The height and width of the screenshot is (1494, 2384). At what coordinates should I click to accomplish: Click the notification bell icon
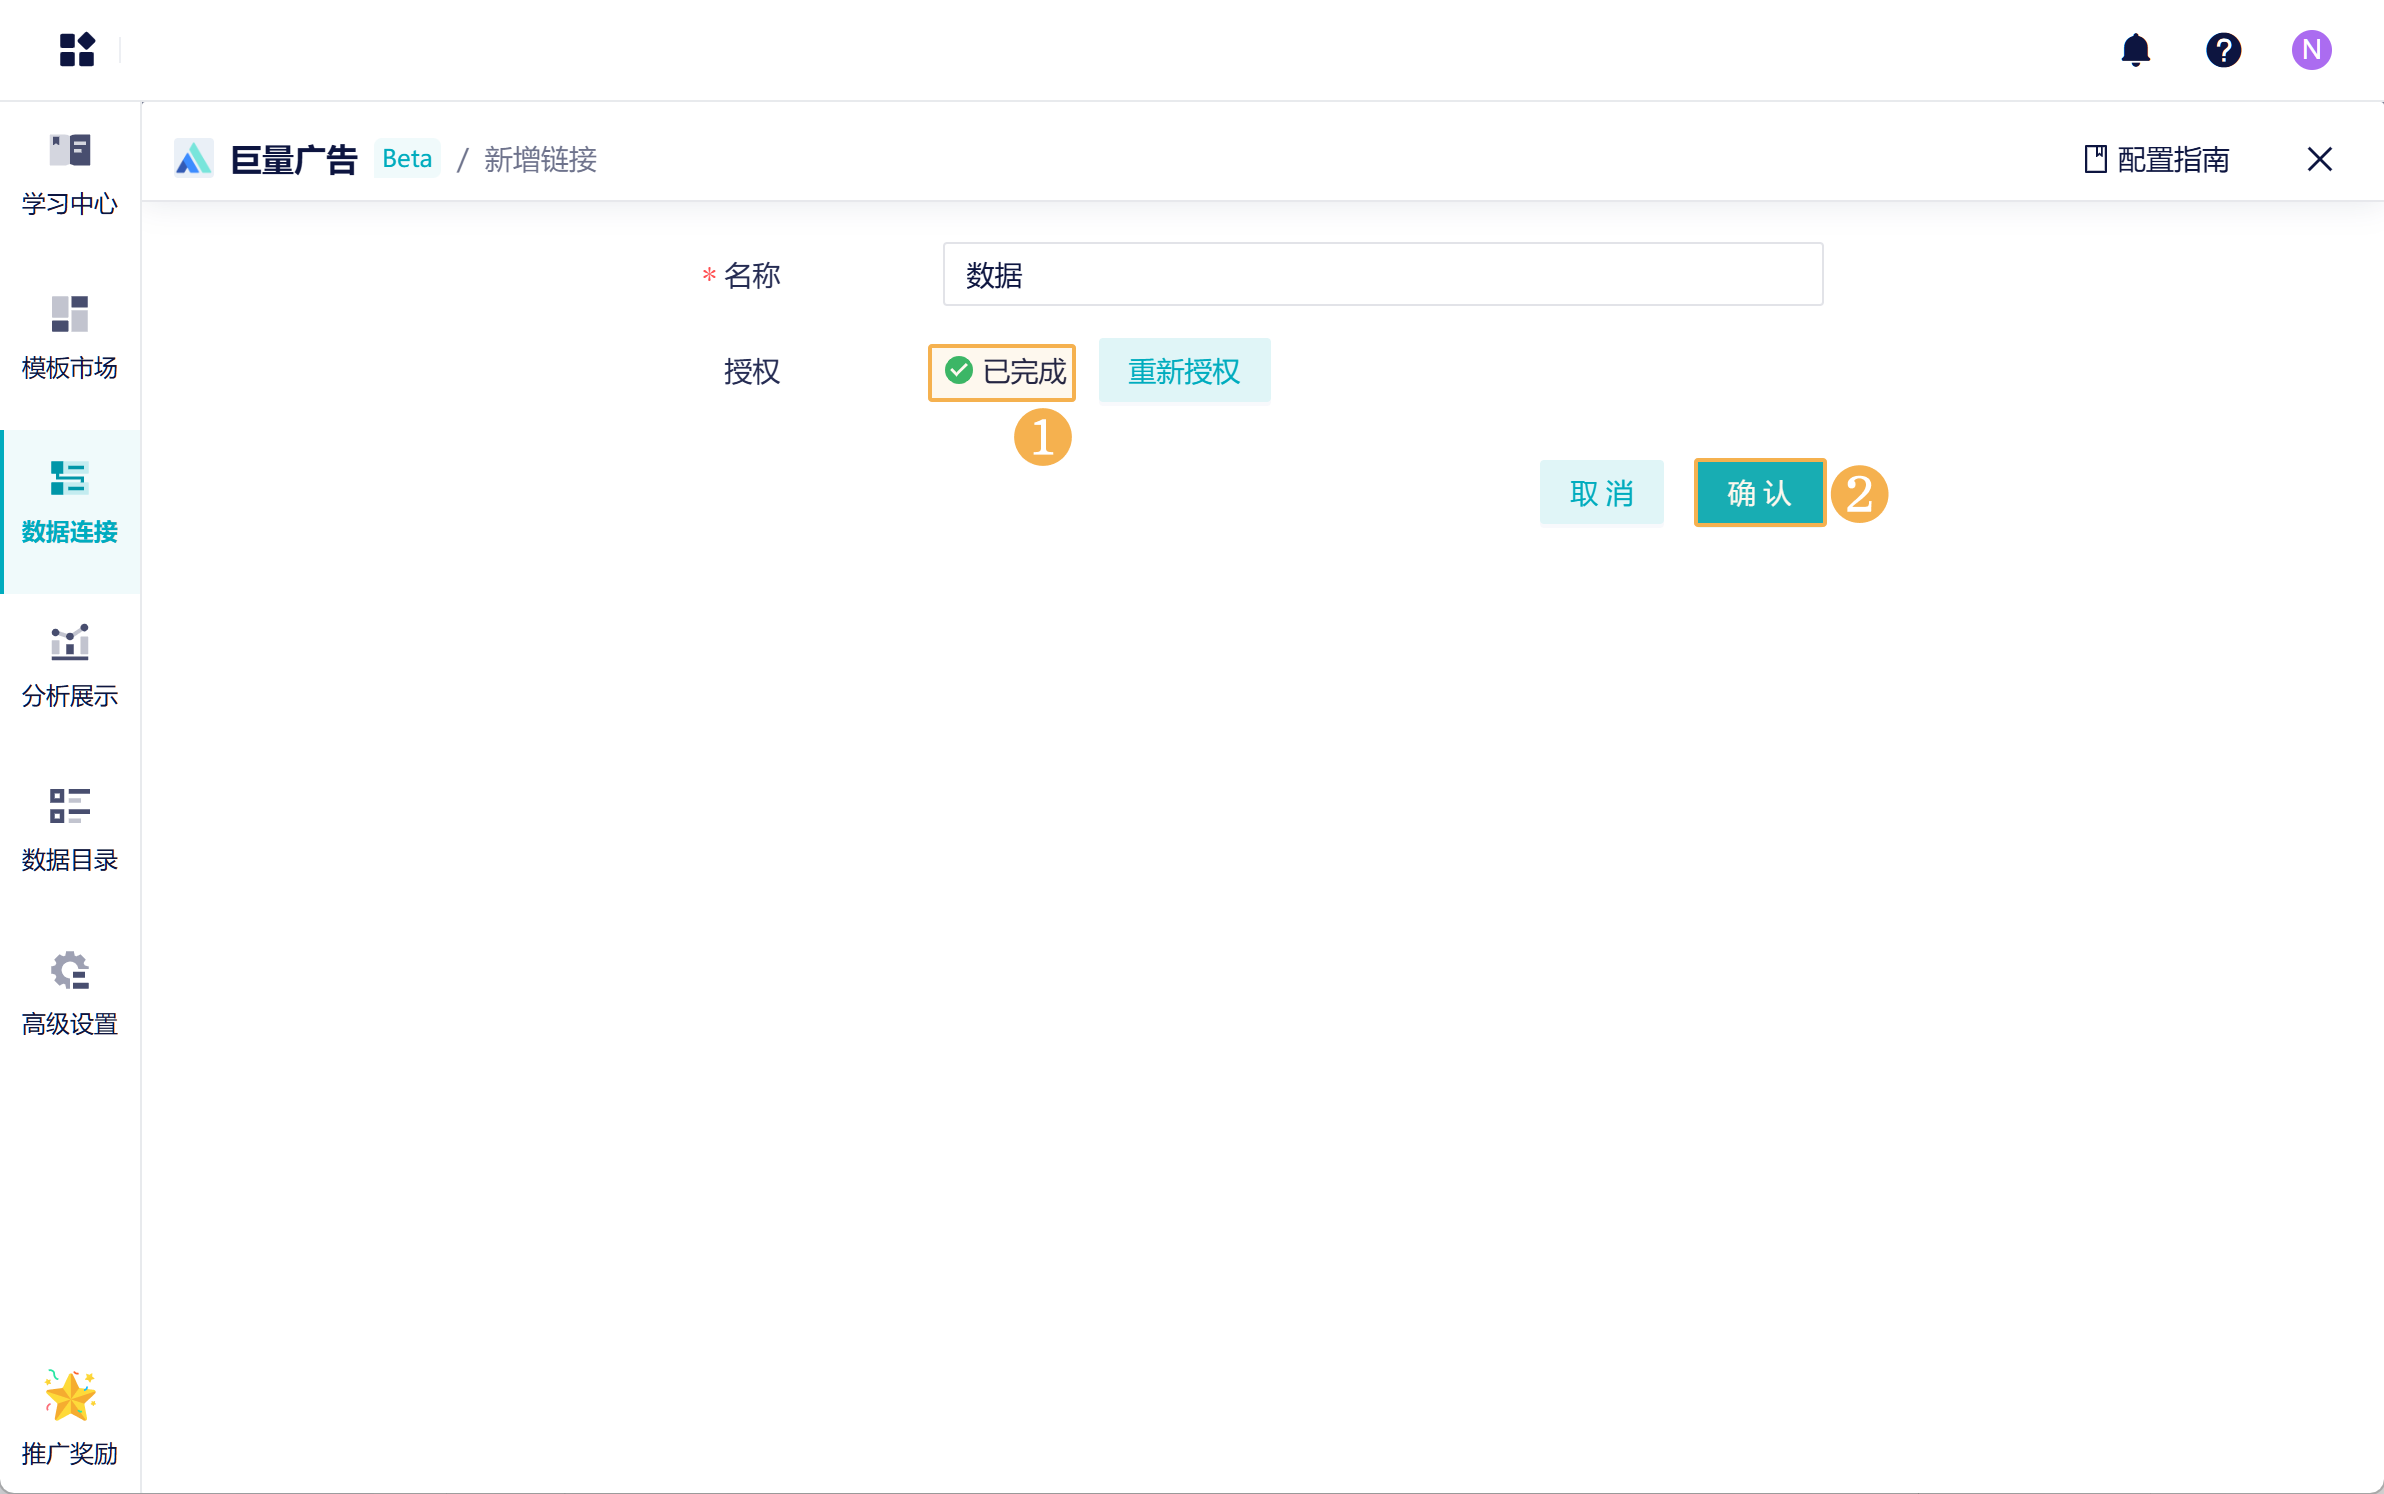(2135, 49)
